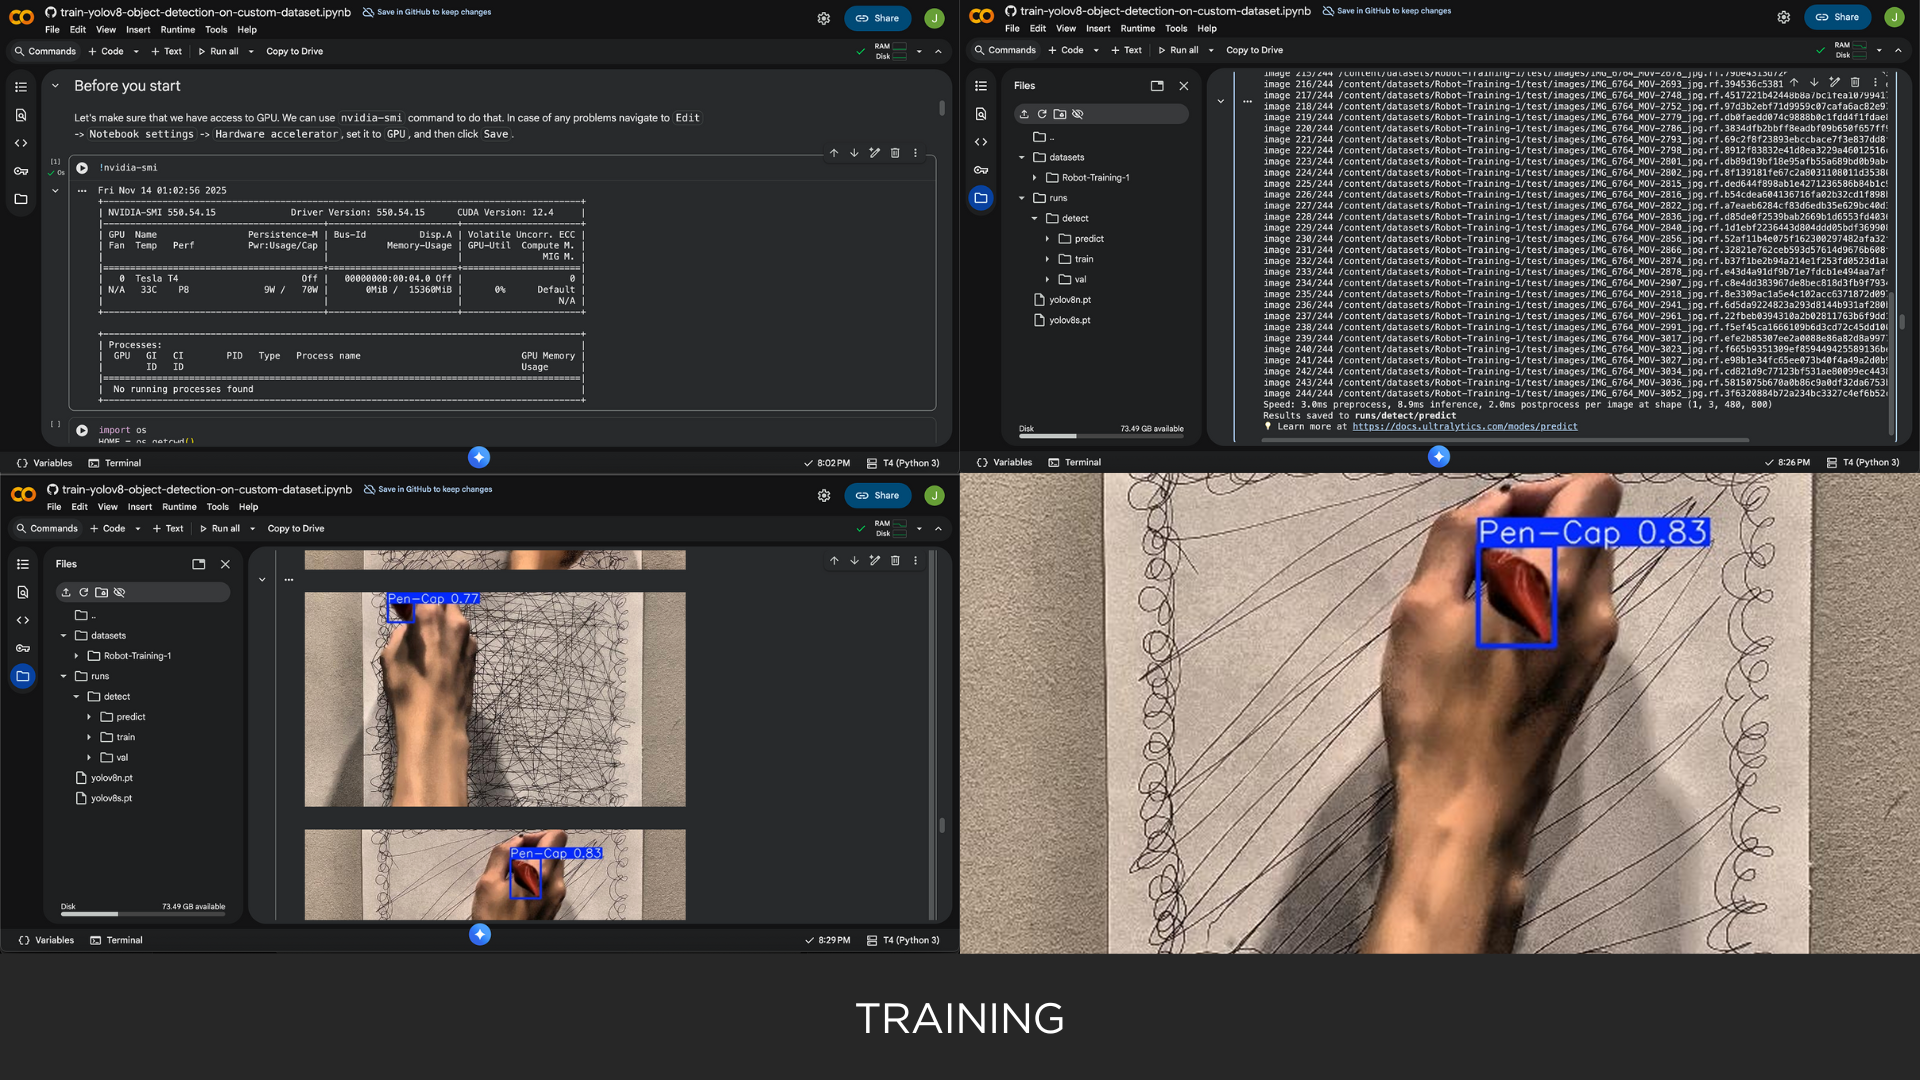Toggle hidden files visibility in 8:29 PM window
Viewport: 1920px width, 1080px height.
pyautogui.click(x=120, y=592)
